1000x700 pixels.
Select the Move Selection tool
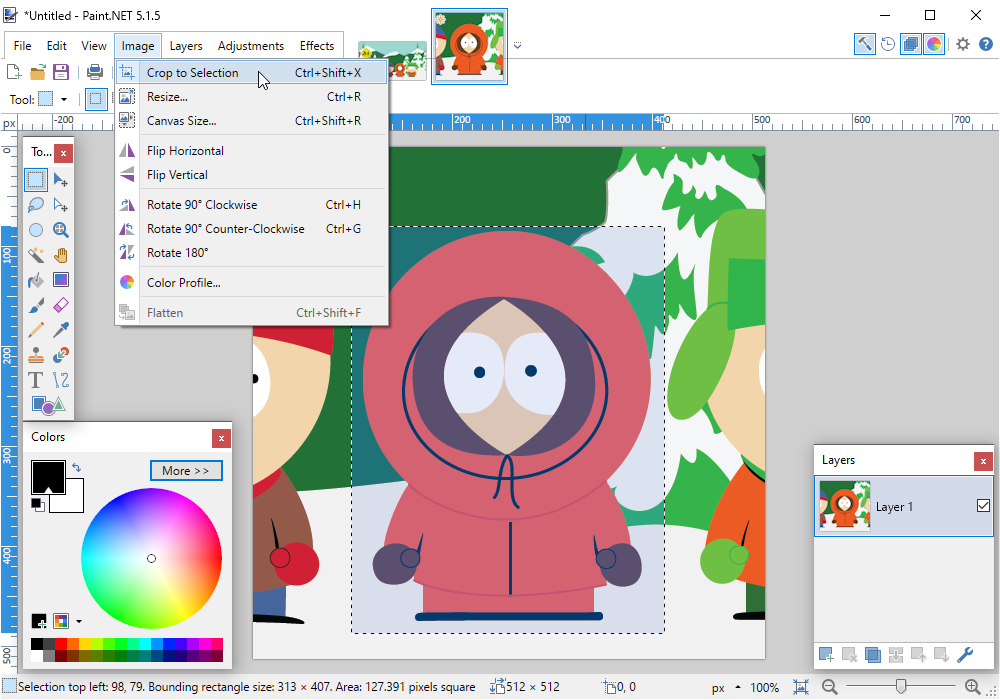61,205
